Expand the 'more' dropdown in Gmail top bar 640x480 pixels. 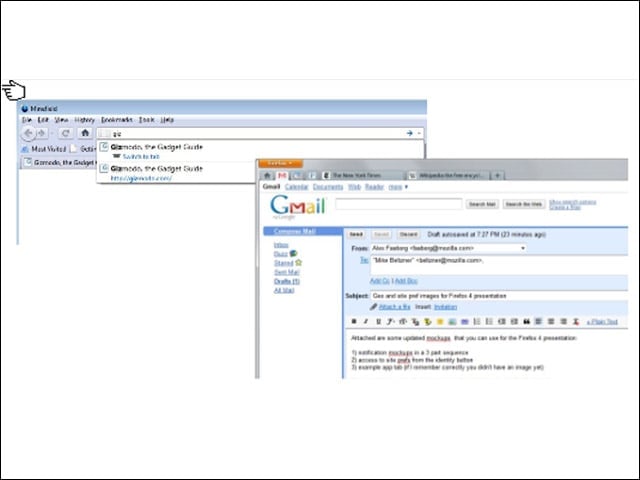click(398, 187)
